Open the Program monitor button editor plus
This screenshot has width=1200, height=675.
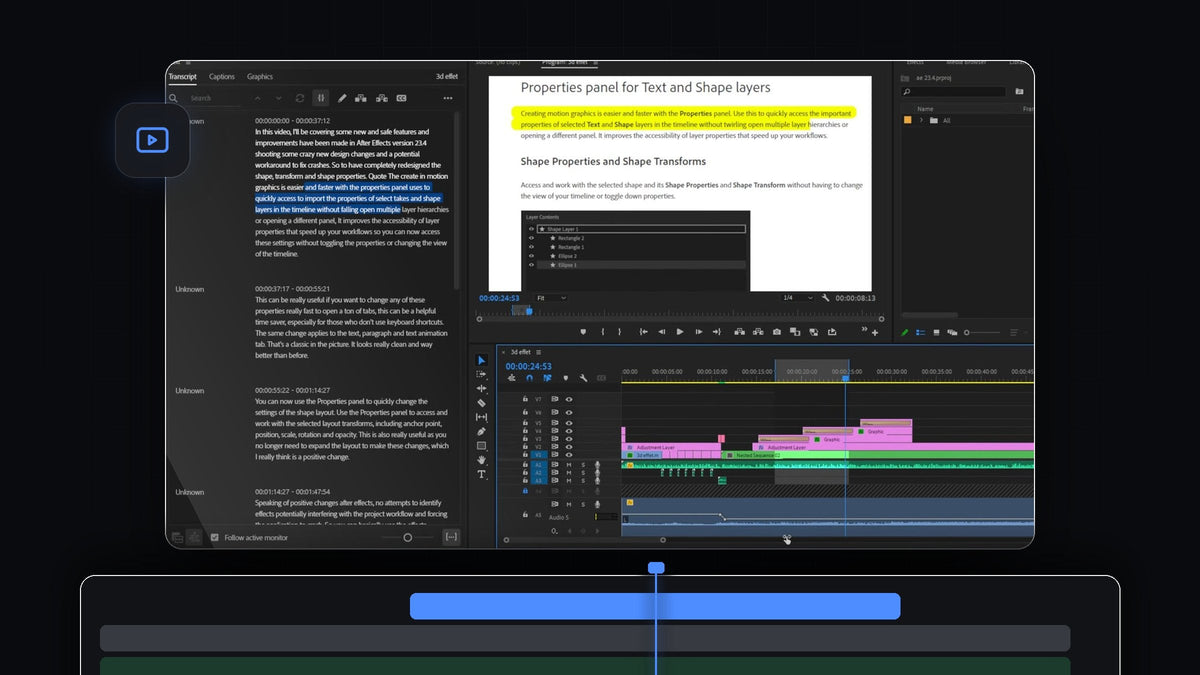pyautogui.click(x=875, y=333)
